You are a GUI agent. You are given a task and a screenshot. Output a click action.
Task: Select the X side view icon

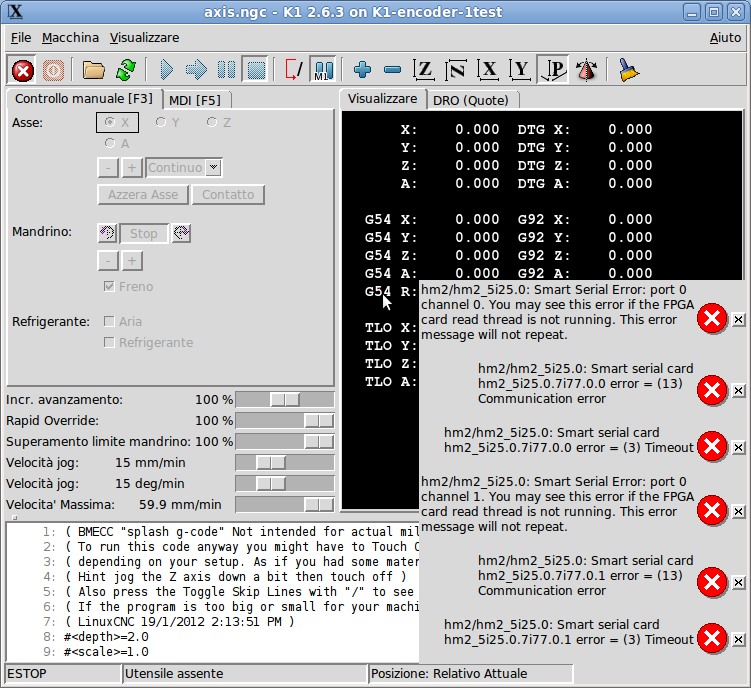coord(488,70)
